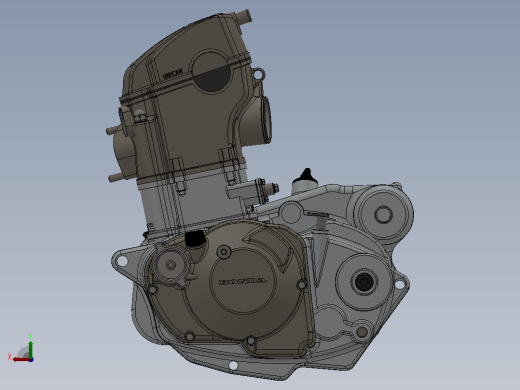This screenshot has width=520, height=390.
Task: Select the large round boss at the crankcase upper right
Action: (x=383, y=214)
